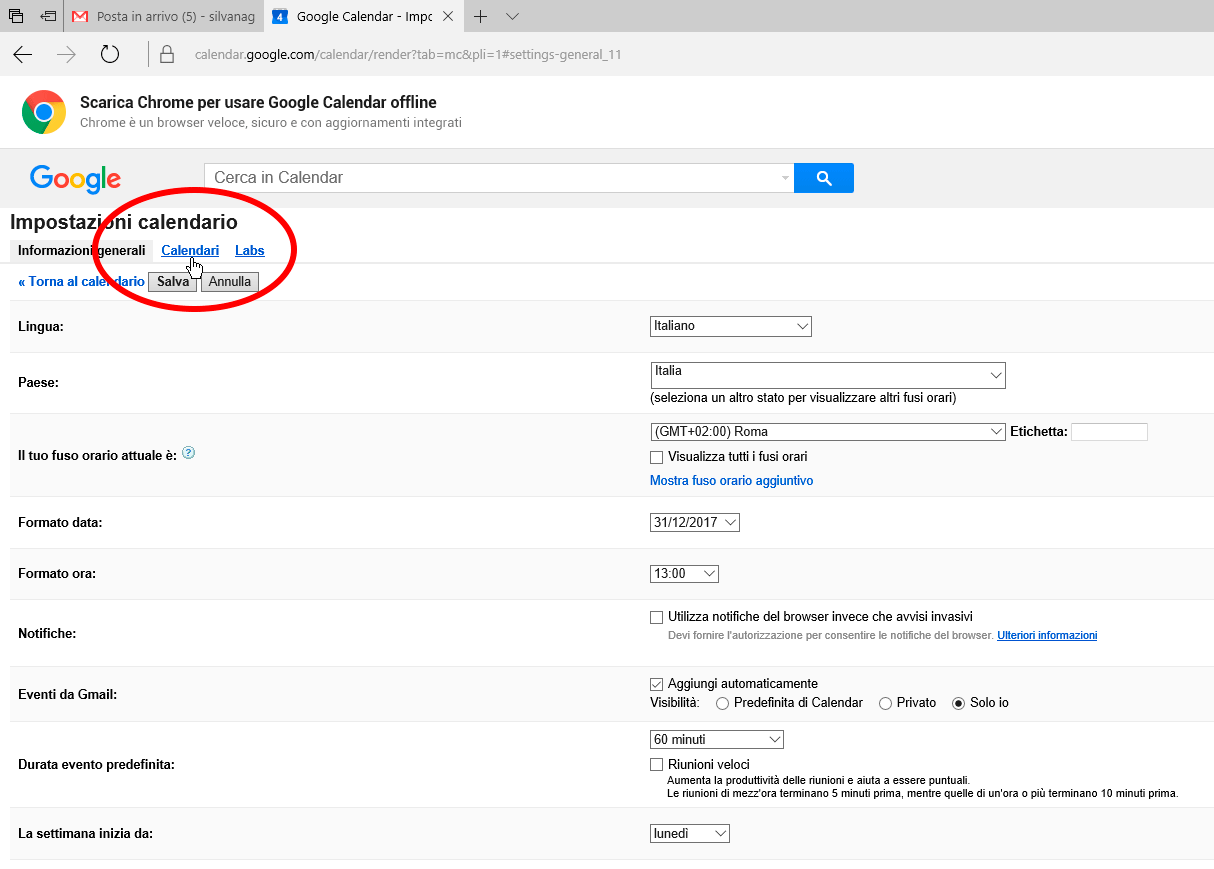The width and height of the screenshot is (1214, 869).
Task: Click the browser address bar URL
Action: pyautogui.click(x=408, y=54)
